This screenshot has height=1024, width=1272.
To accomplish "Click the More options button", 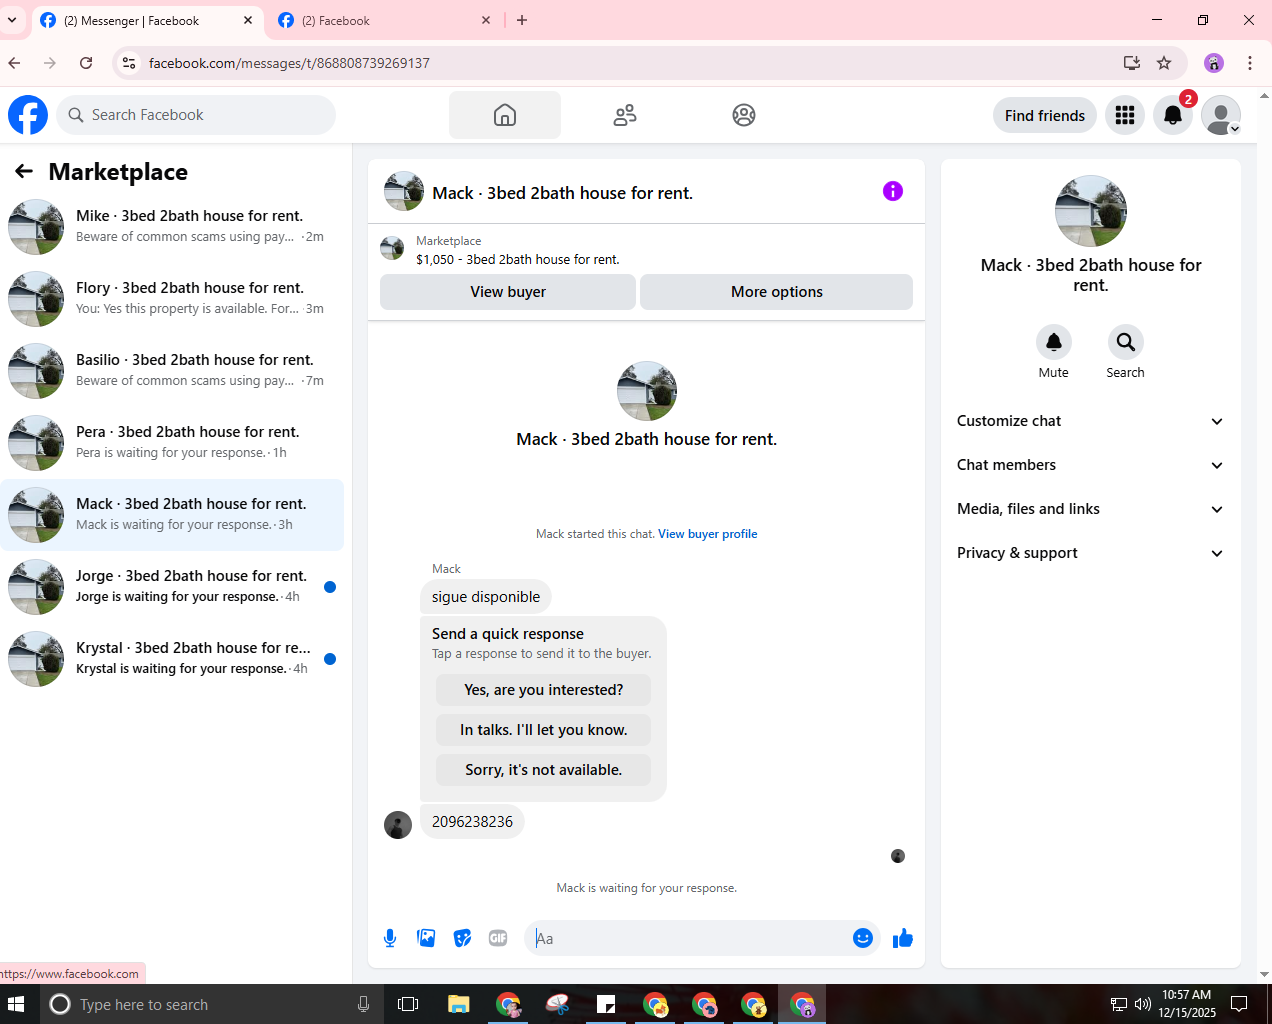I will 776,292.
